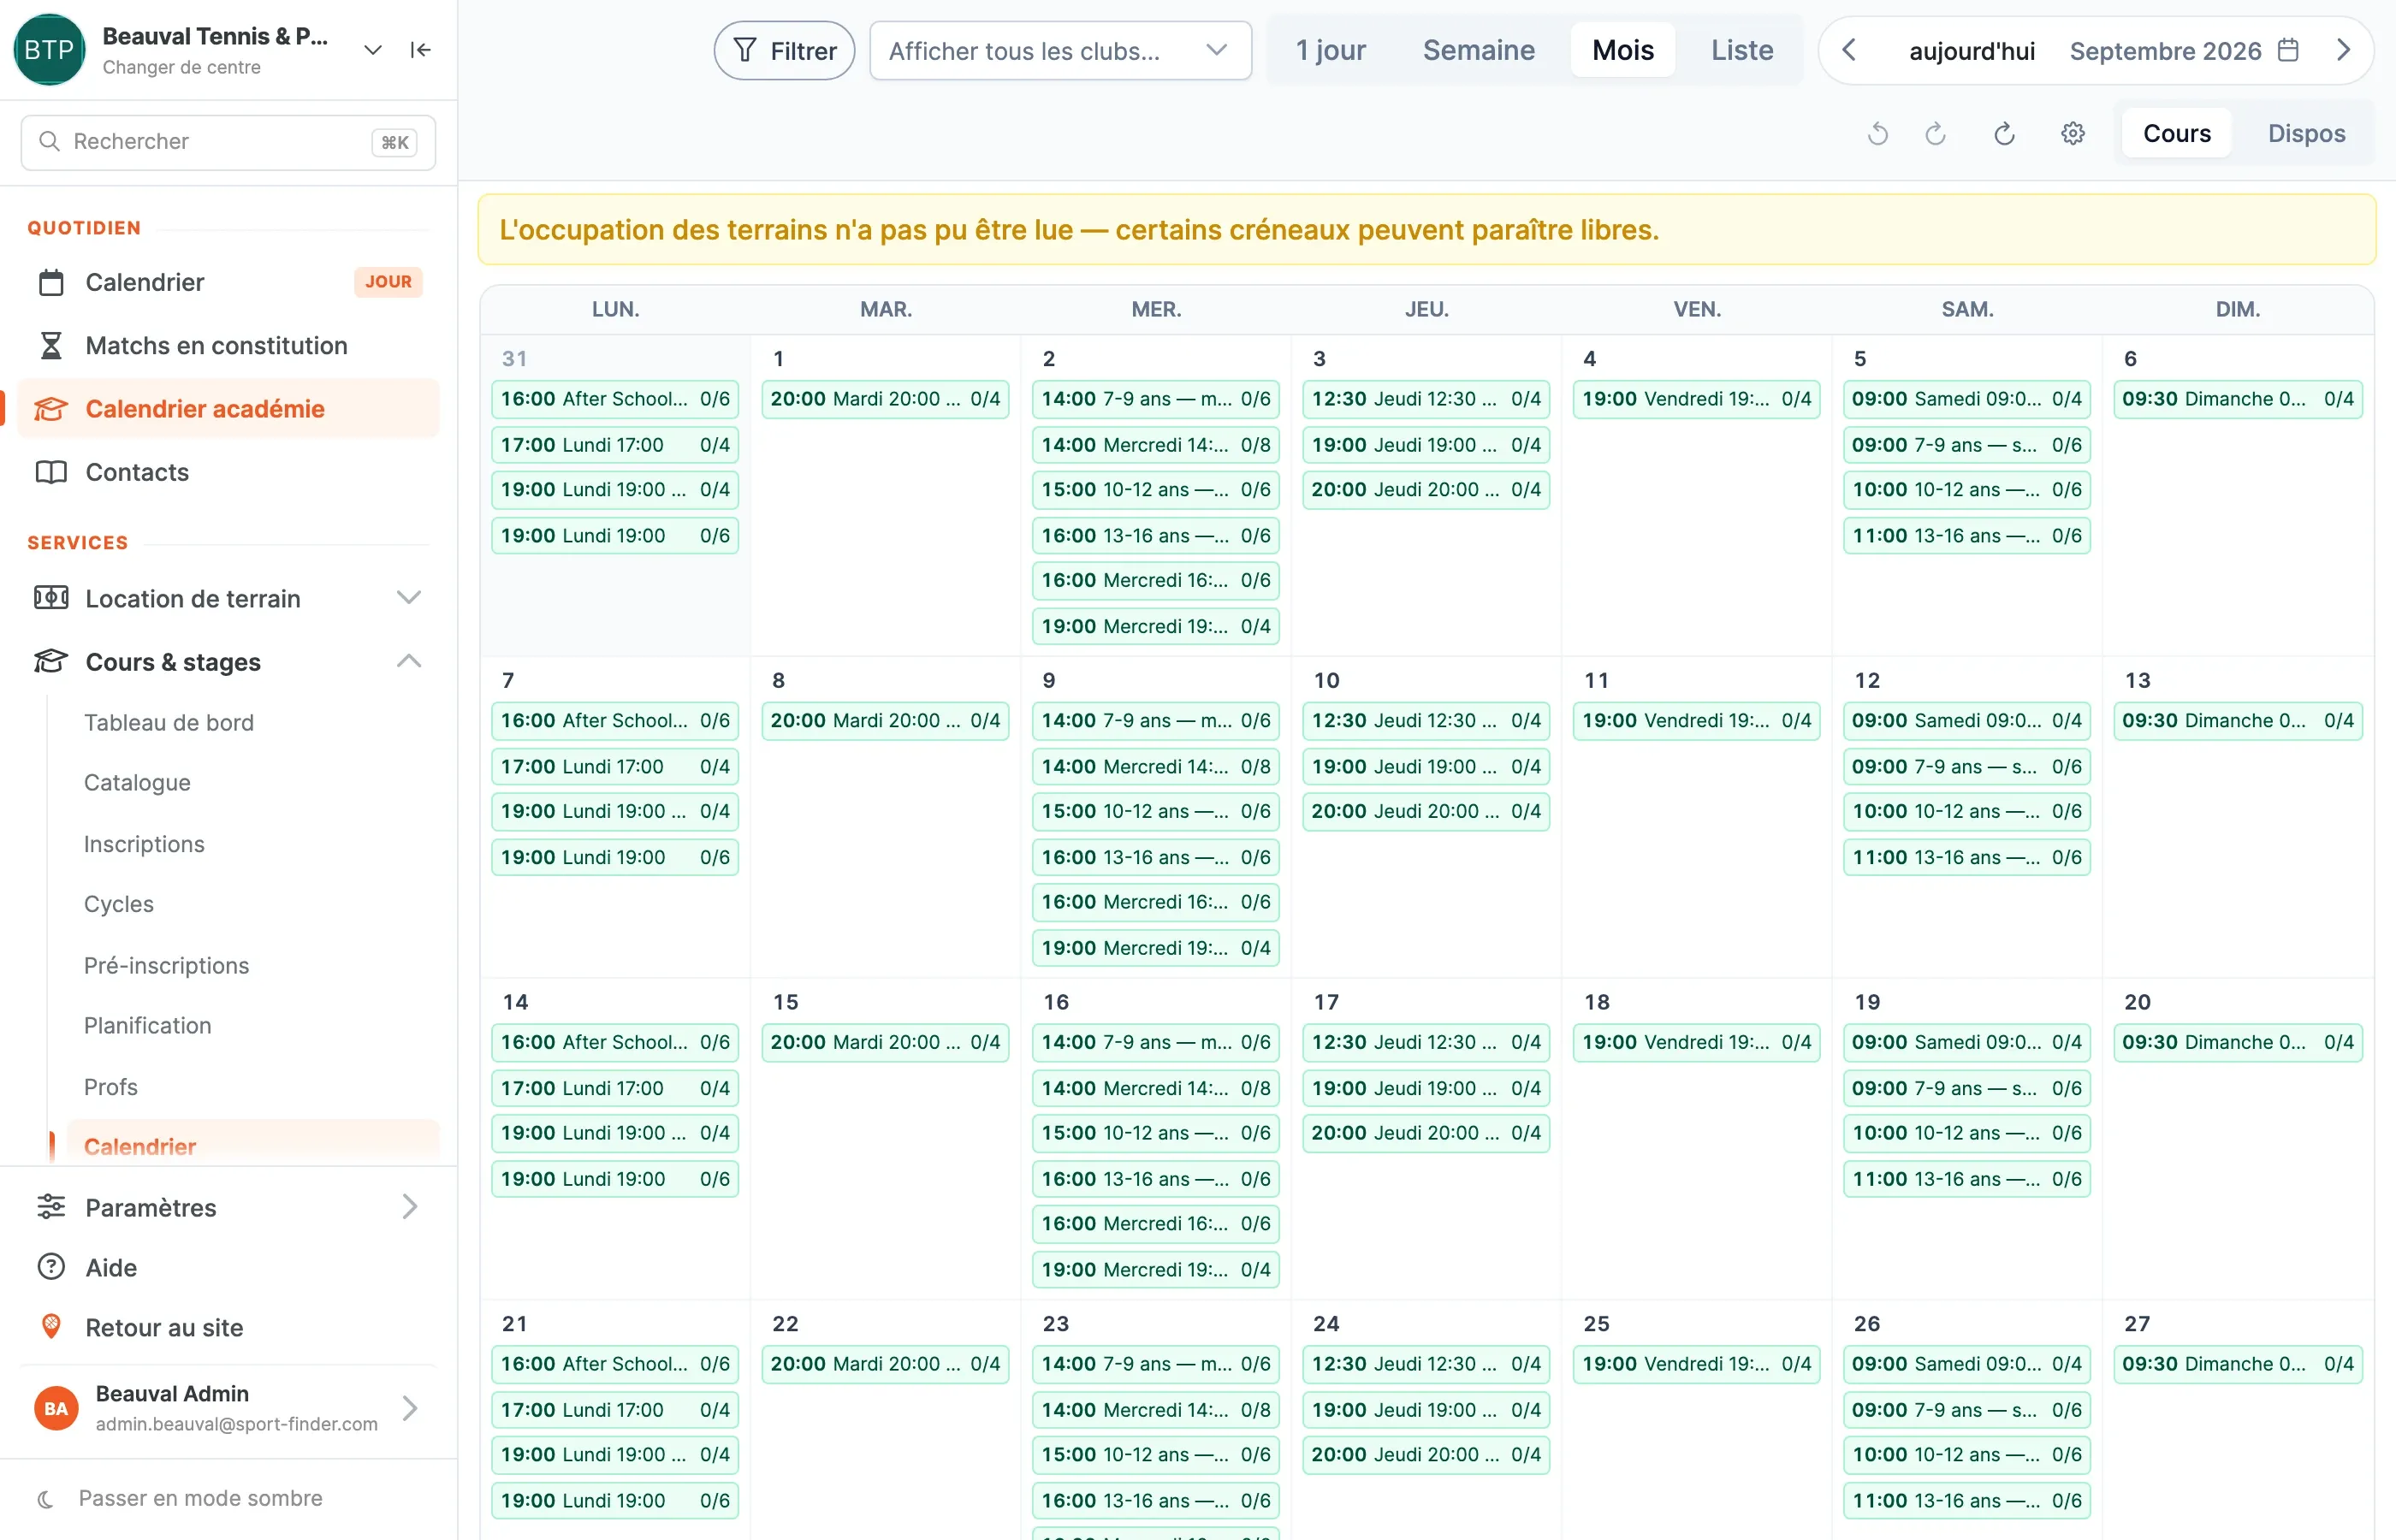Click the undo arrow icon

click(1877, 134)
